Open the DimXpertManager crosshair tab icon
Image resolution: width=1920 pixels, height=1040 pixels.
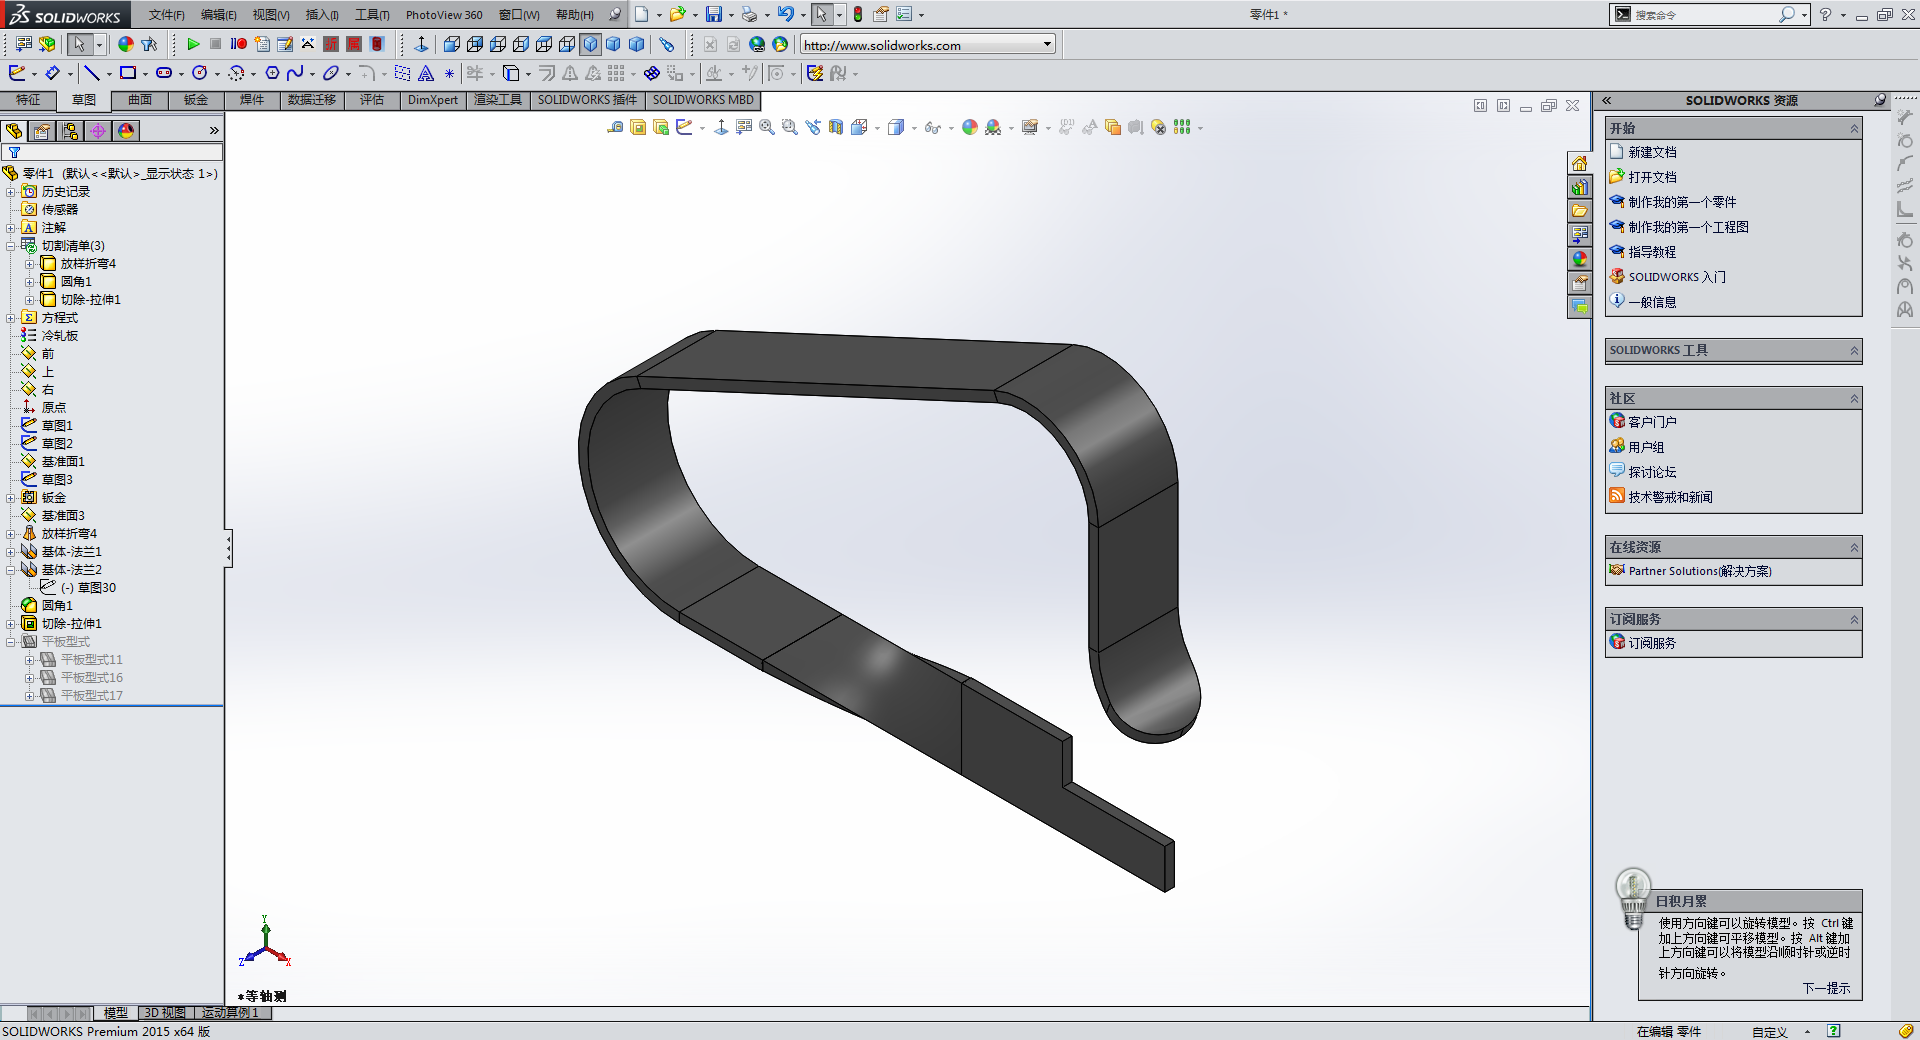pos(98,131)
